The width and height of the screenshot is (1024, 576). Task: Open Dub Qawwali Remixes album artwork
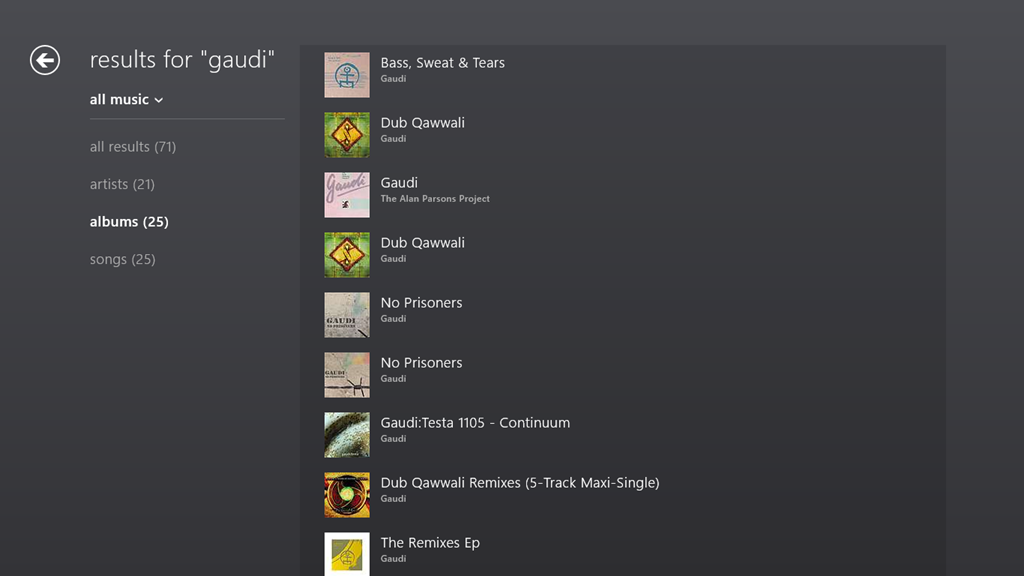347,495
